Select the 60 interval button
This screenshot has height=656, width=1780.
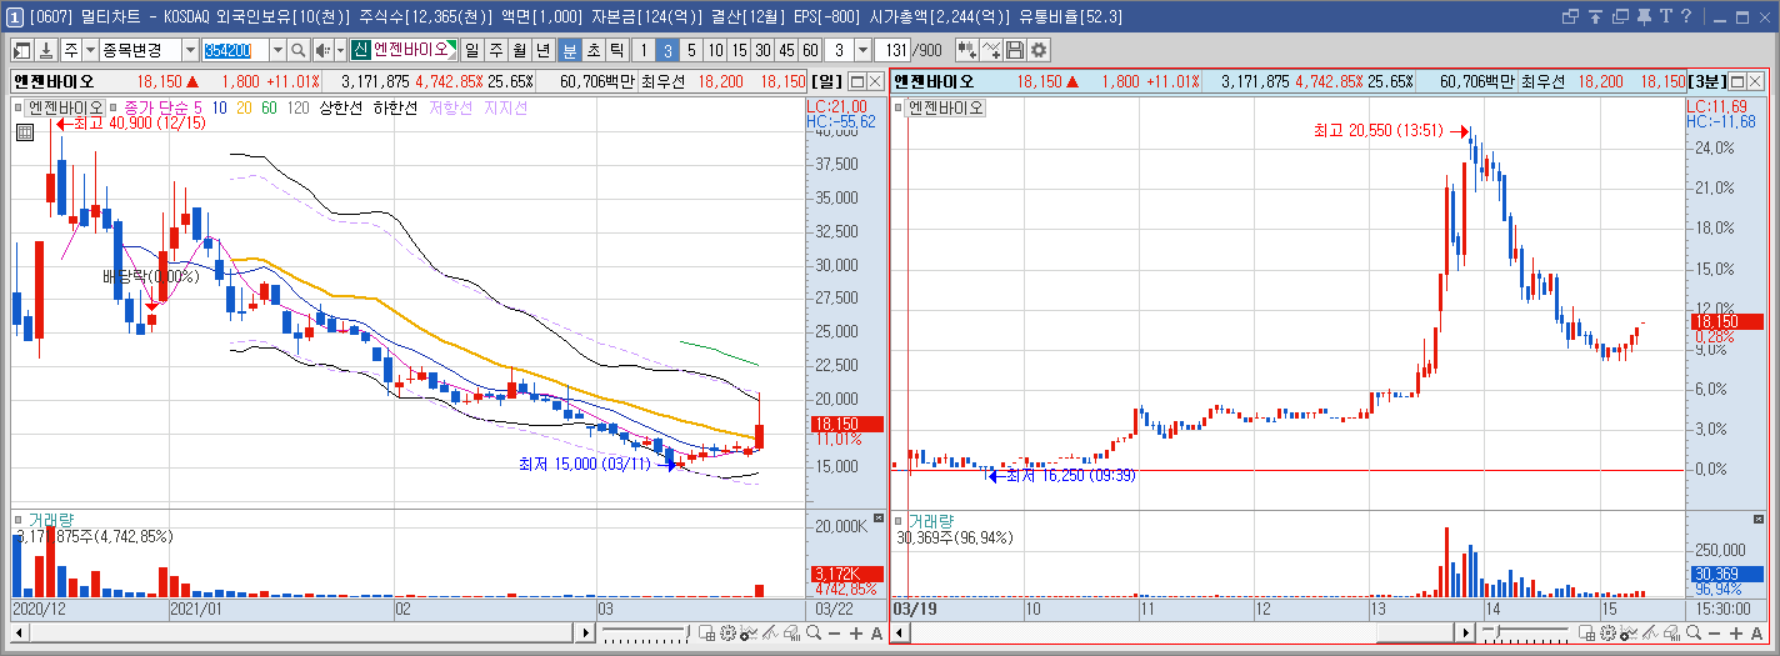(811, 50)
